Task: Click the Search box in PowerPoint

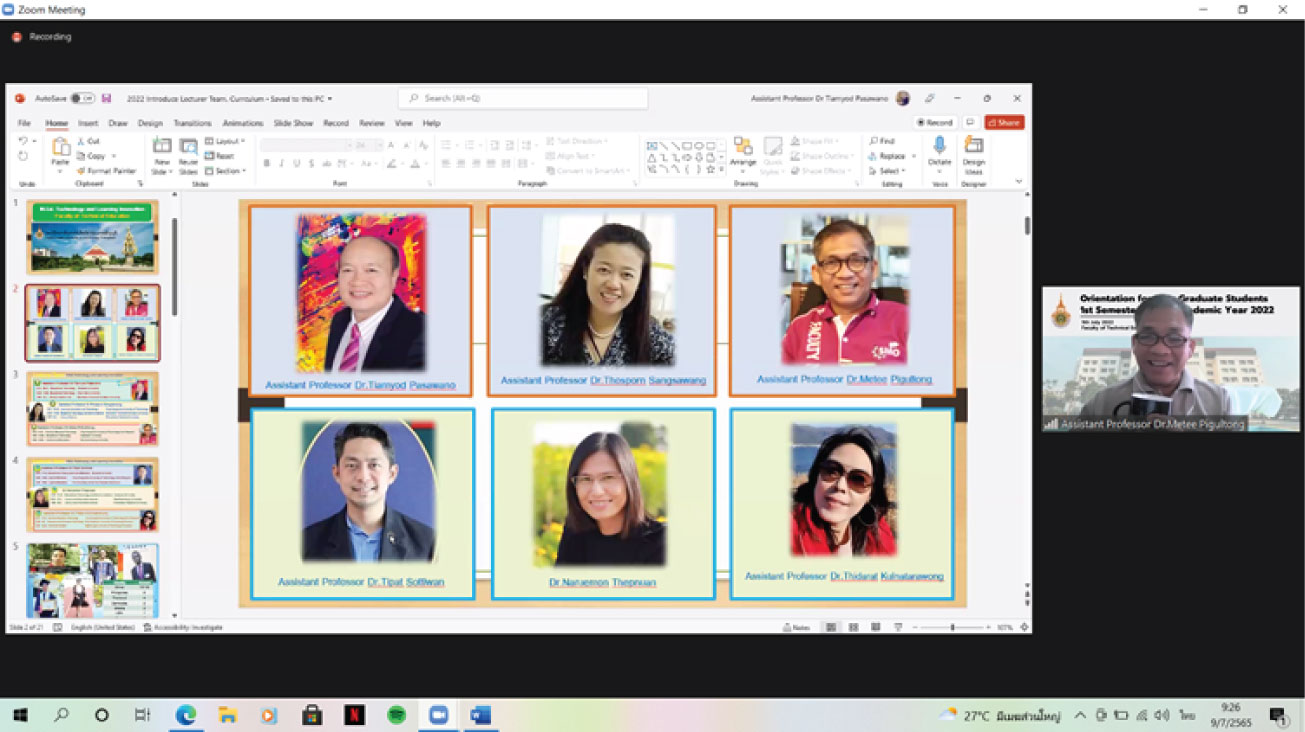Action: coord(523,98)
